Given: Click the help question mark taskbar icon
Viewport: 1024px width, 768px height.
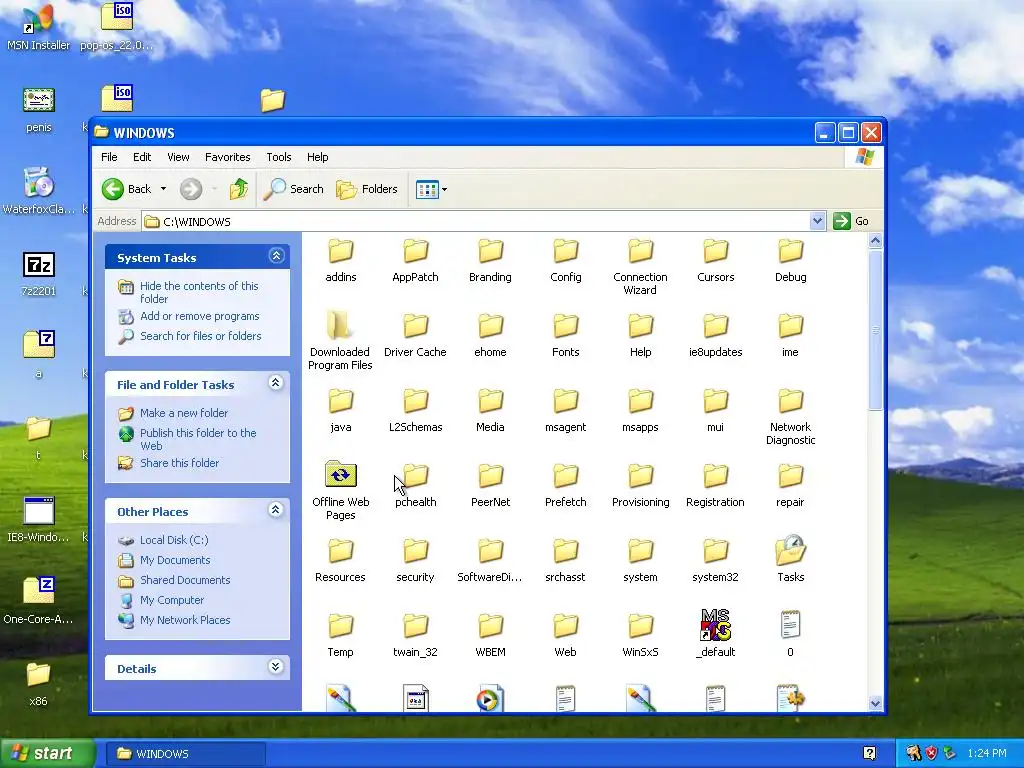Looking at the screenshot, I should [x=869, y=754].
